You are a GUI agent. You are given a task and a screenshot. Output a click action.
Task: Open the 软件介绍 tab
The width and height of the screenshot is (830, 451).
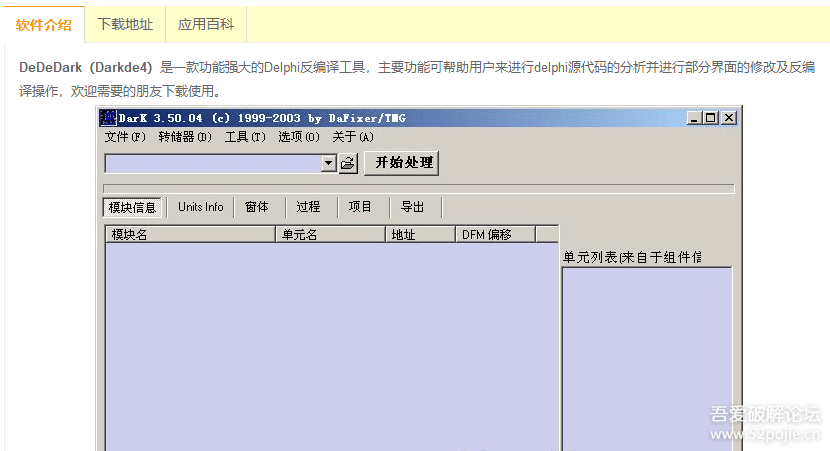[x=43, y=24]
